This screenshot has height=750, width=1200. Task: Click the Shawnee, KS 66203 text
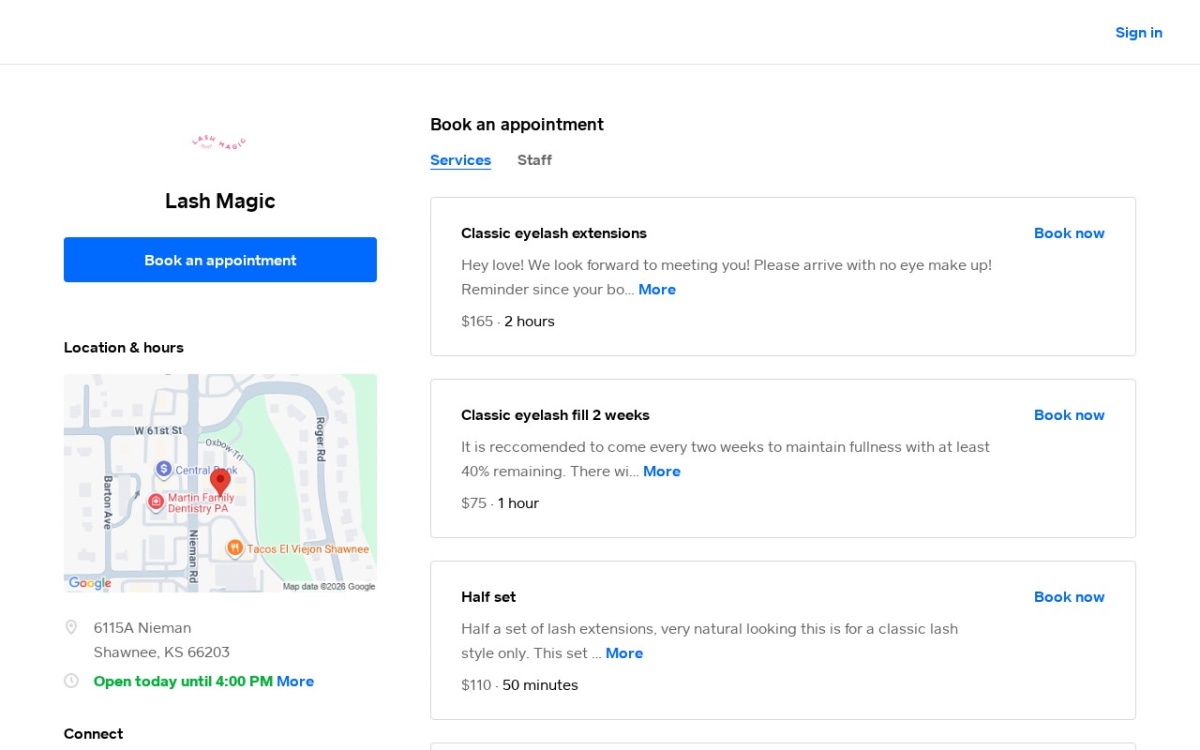(x=162, y=652)
